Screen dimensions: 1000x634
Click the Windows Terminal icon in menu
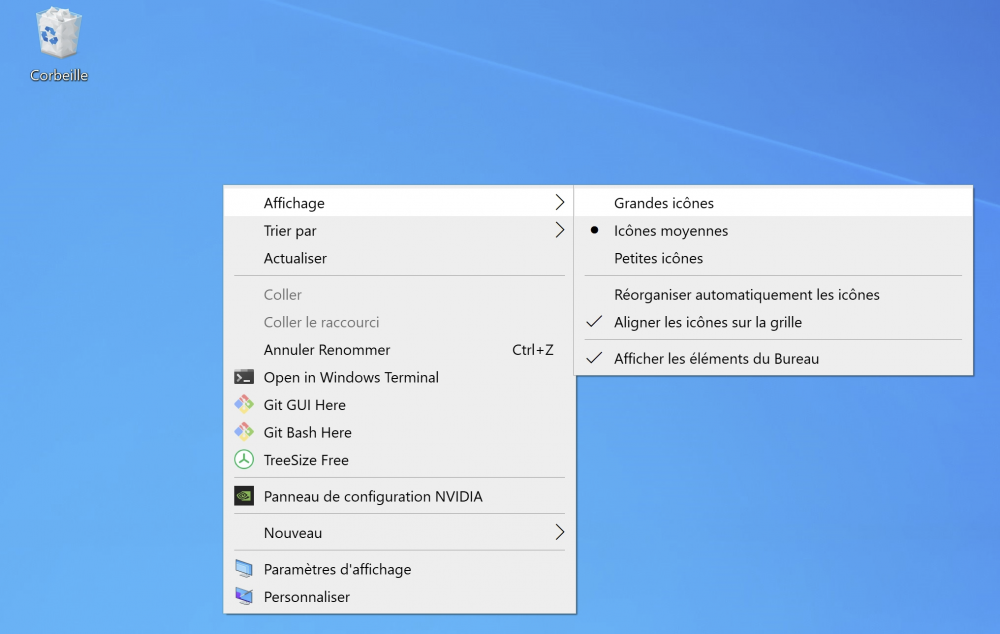244,377
